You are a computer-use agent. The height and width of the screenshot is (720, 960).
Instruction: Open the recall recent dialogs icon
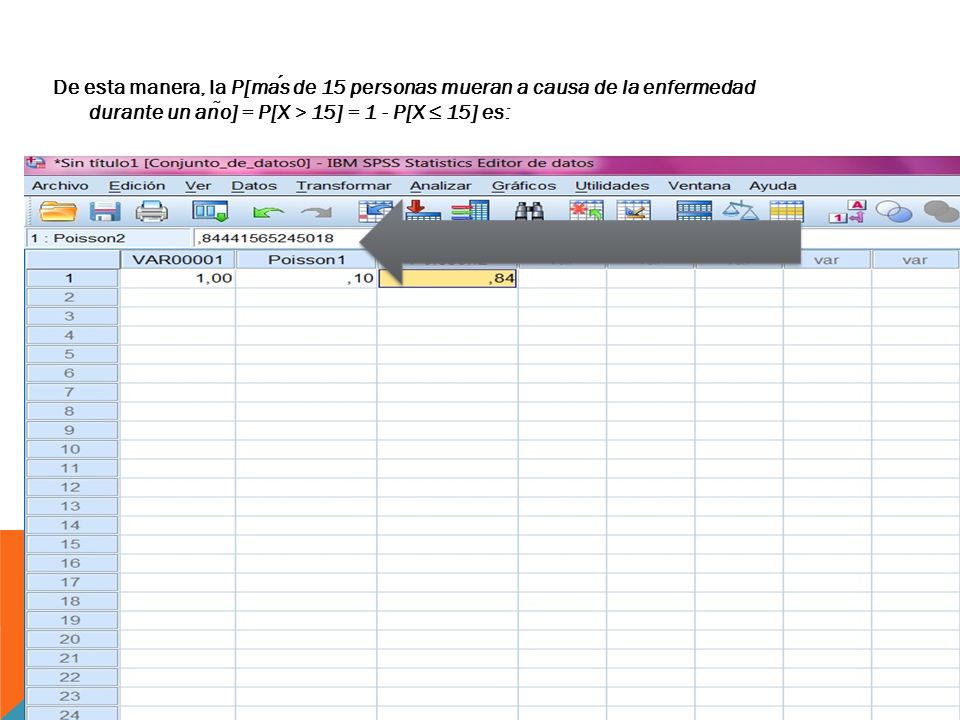[210, 212]
